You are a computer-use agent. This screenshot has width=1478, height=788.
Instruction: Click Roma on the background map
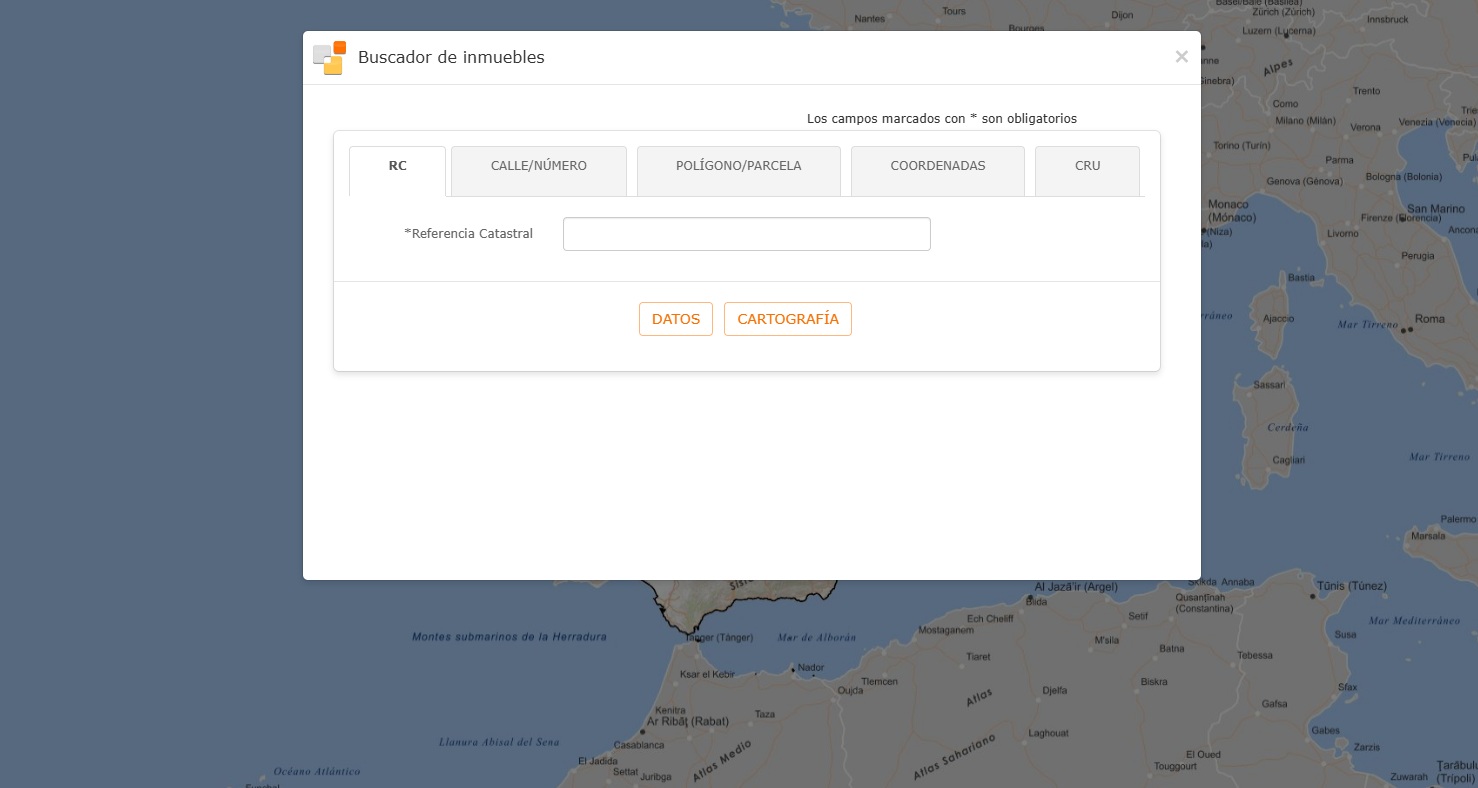click(1428, 319)
